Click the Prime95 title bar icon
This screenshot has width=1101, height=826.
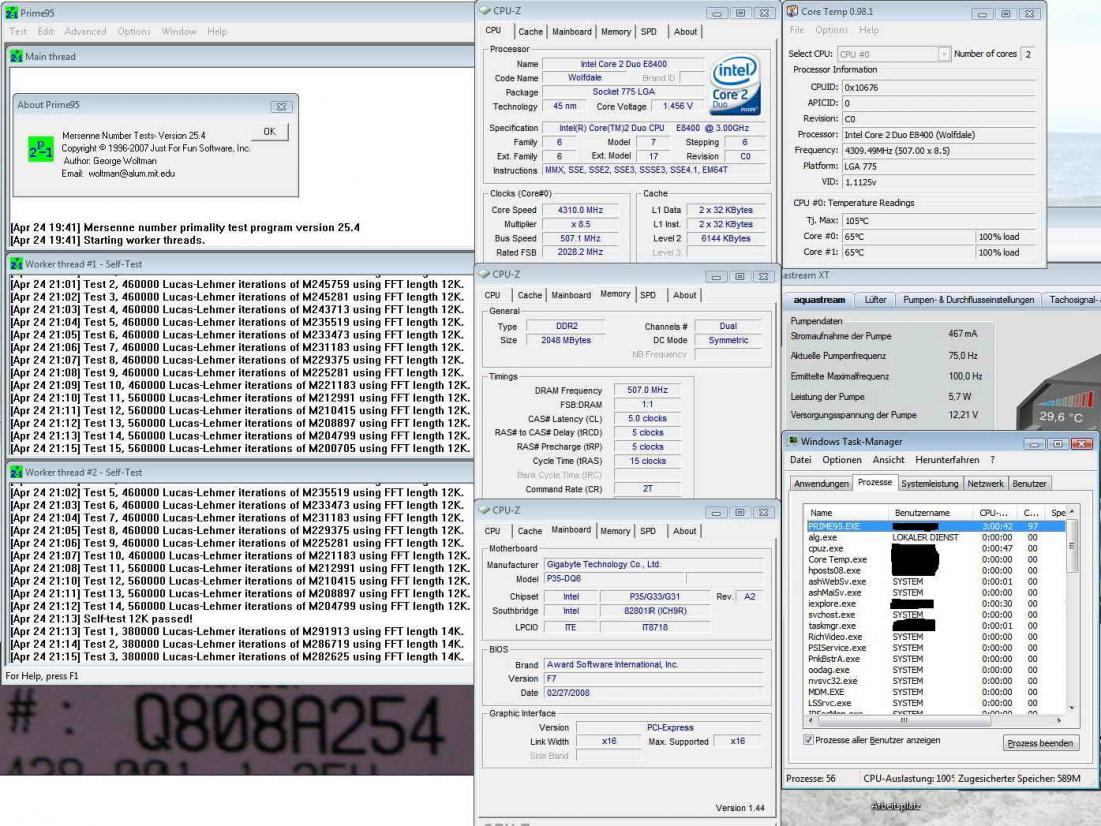11,13
